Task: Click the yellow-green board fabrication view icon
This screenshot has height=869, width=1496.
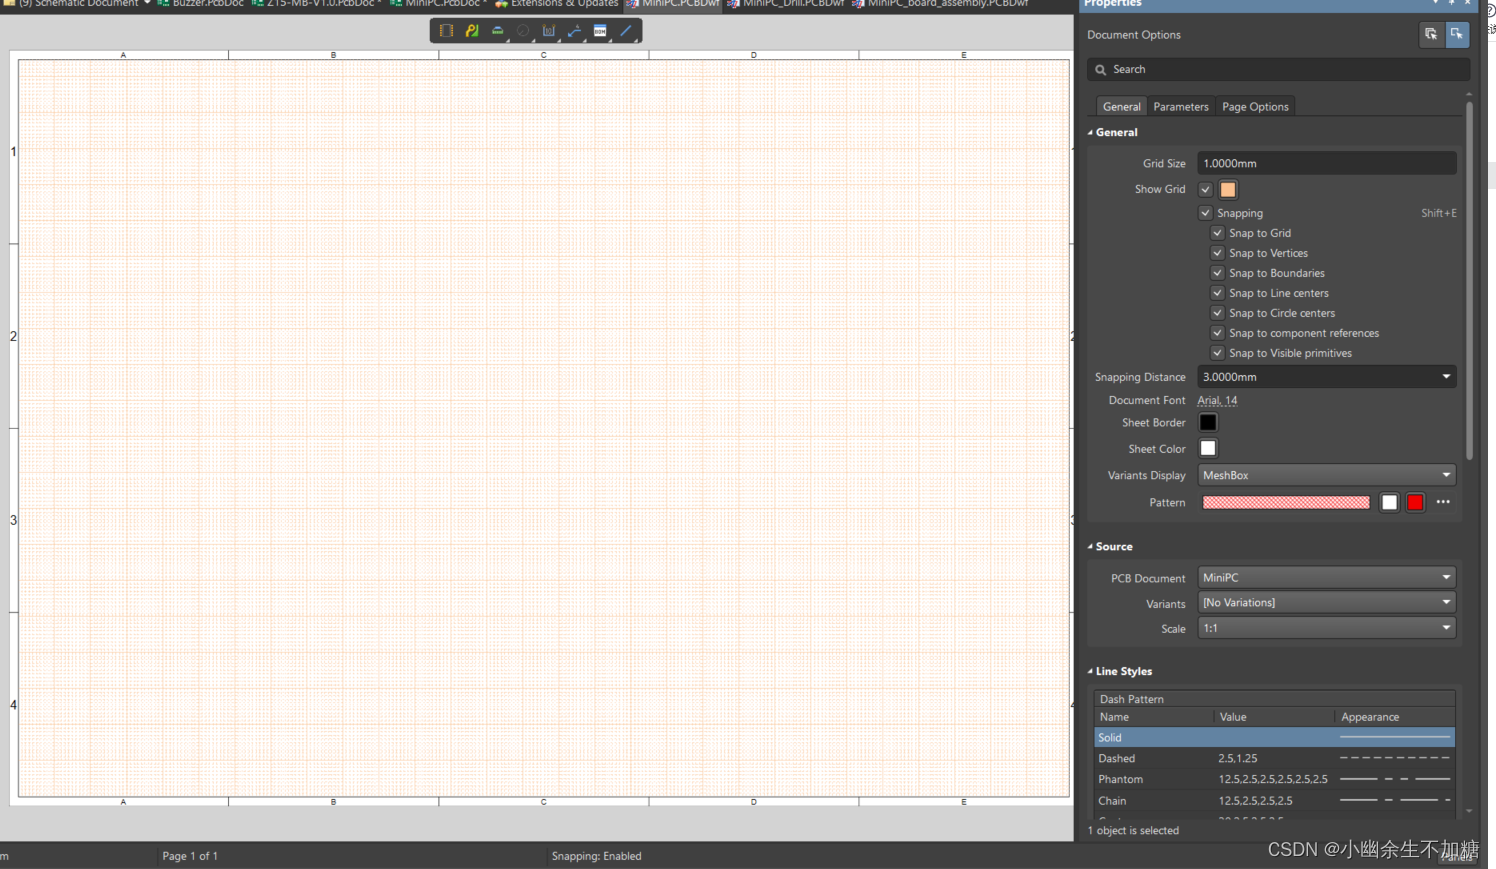Action: coord(472,31)
